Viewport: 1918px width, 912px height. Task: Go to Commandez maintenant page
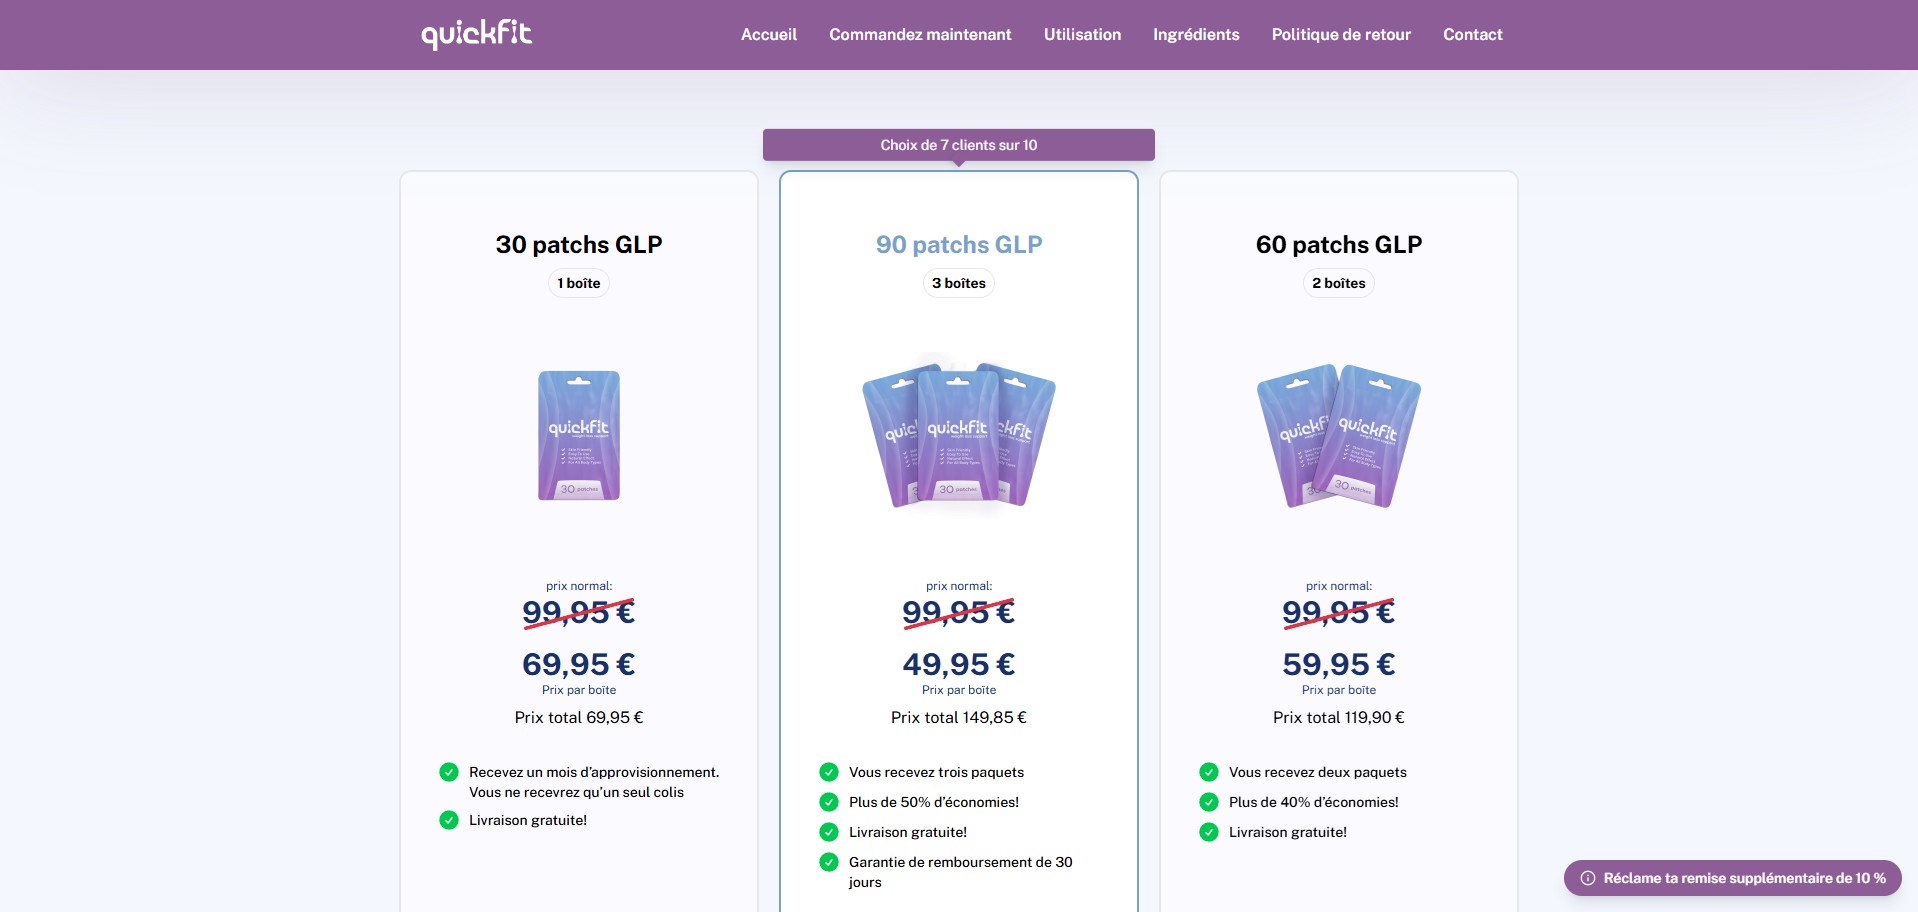point(920,35)
